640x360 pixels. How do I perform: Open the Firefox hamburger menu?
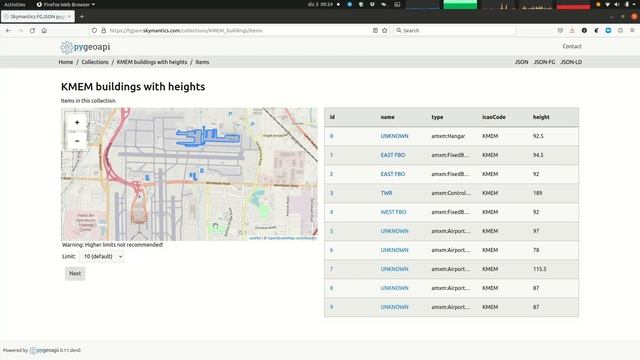pyautogui.click(x=632, y=31)
